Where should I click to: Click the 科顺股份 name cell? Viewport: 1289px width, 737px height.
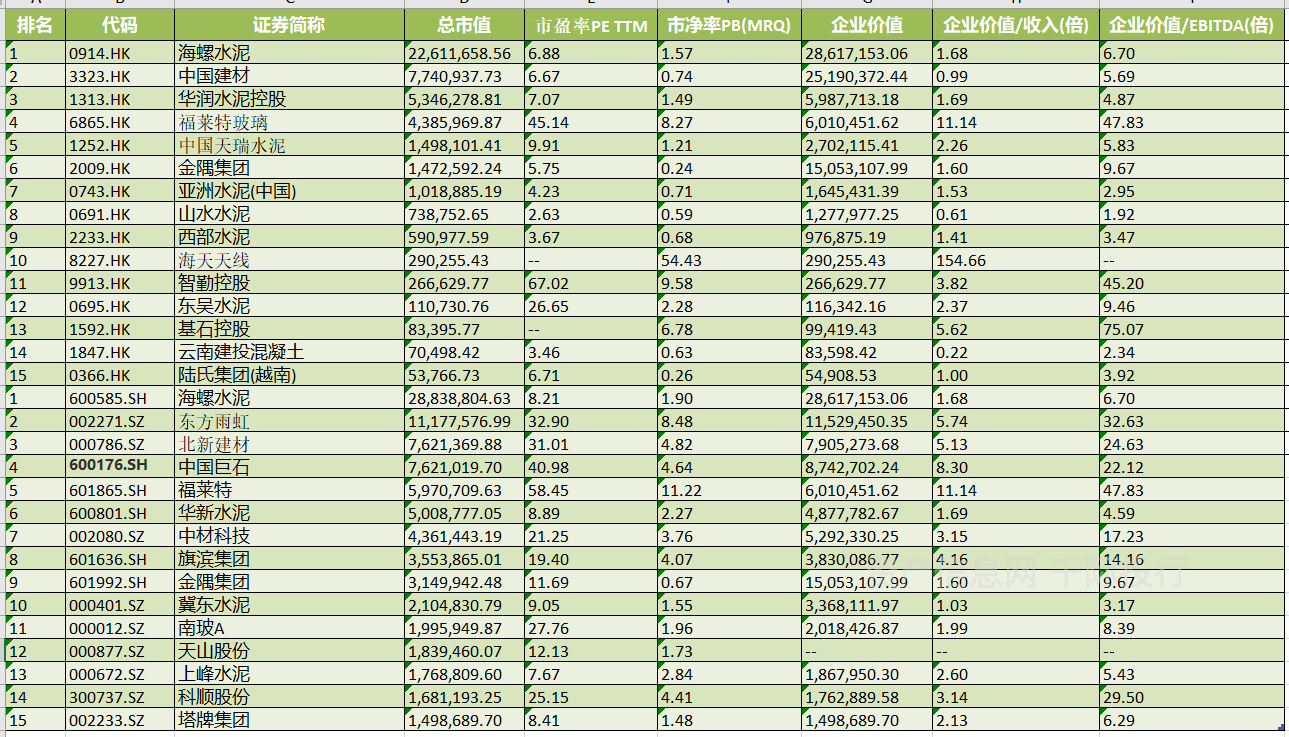[289, 698]
